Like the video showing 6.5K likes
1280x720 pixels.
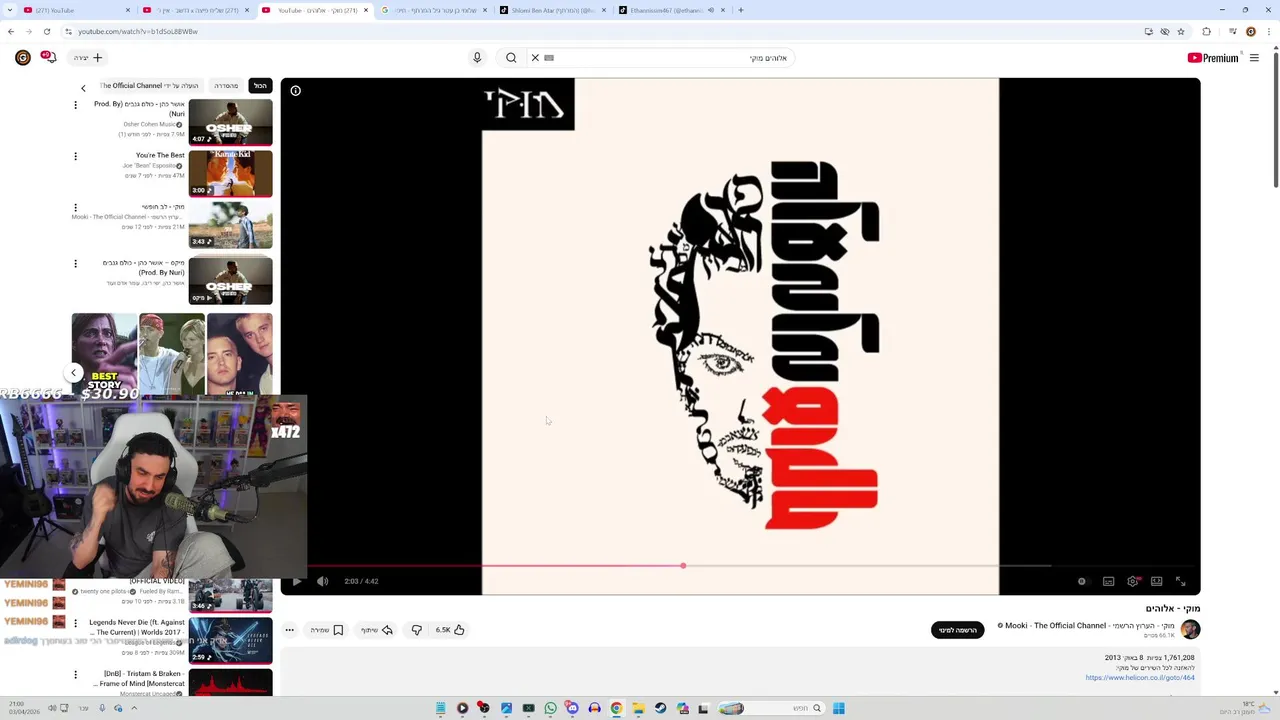451,630
